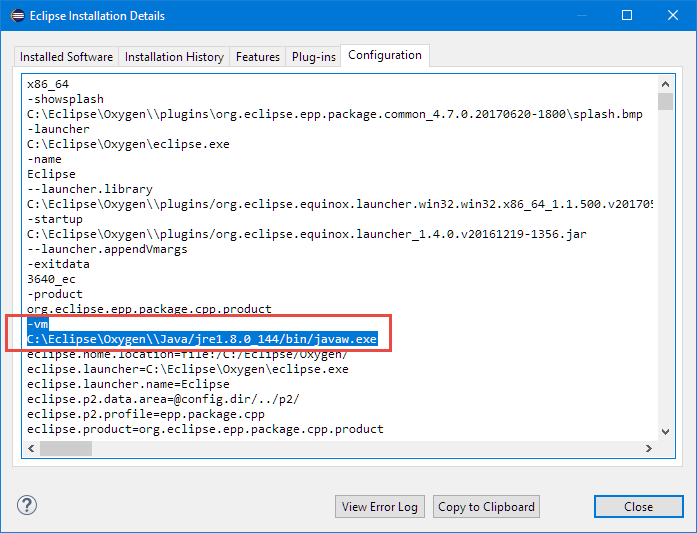697x533 pixels.
Task: Click the '-launcher' line
Action: 58,129
